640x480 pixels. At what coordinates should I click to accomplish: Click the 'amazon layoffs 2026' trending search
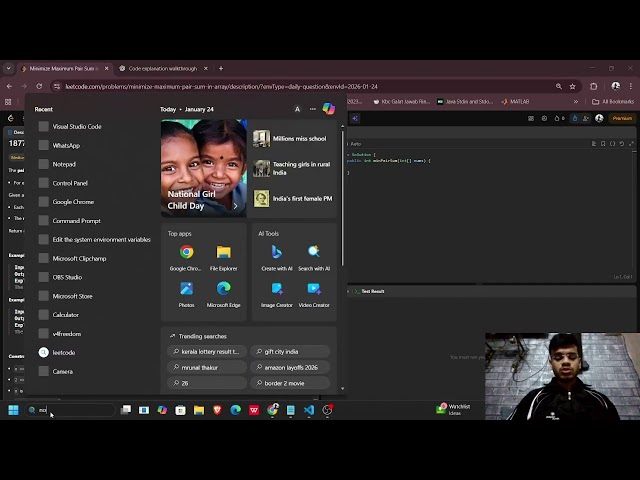pyautogui.click(x=291, y=367)
